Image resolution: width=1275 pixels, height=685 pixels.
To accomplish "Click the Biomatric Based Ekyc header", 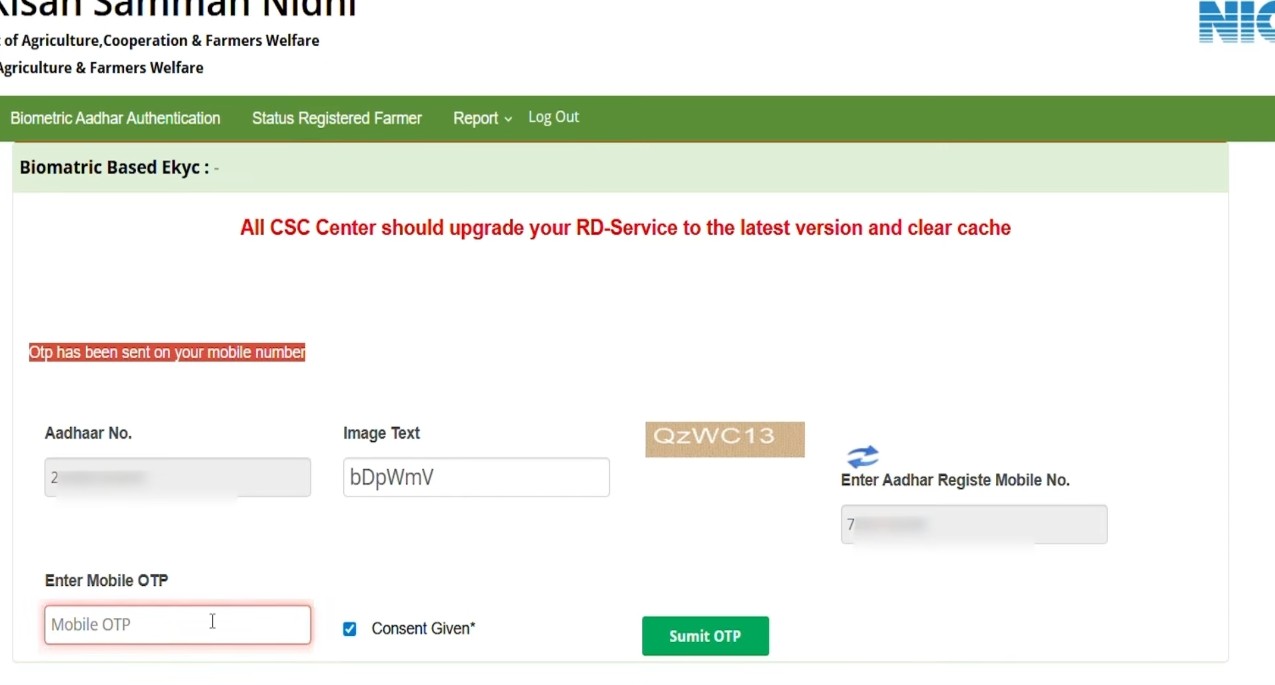I will coord(113,168).
